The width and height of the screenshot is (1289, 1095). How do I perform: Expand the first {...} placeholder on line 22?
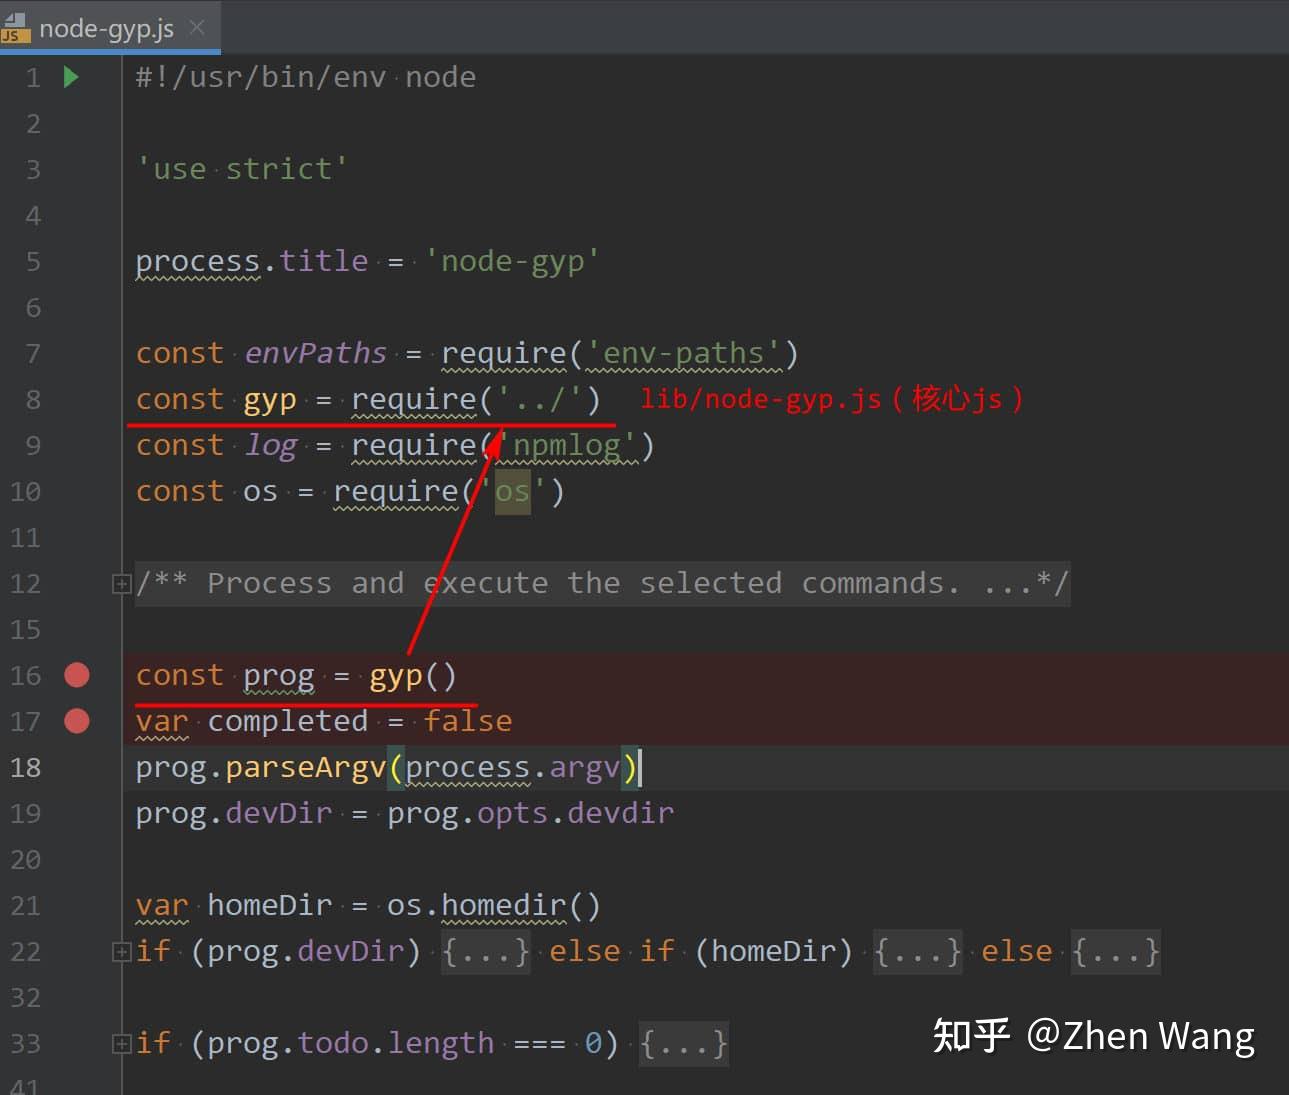pos(485,951)
